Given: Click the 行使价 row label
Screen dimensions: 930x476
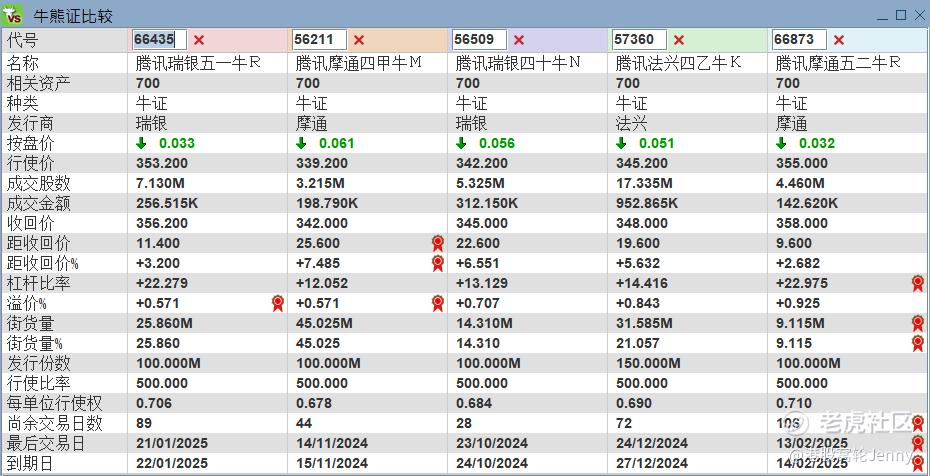Looking at the screenshot, I should pyautogui.click(x=30, y=164).
